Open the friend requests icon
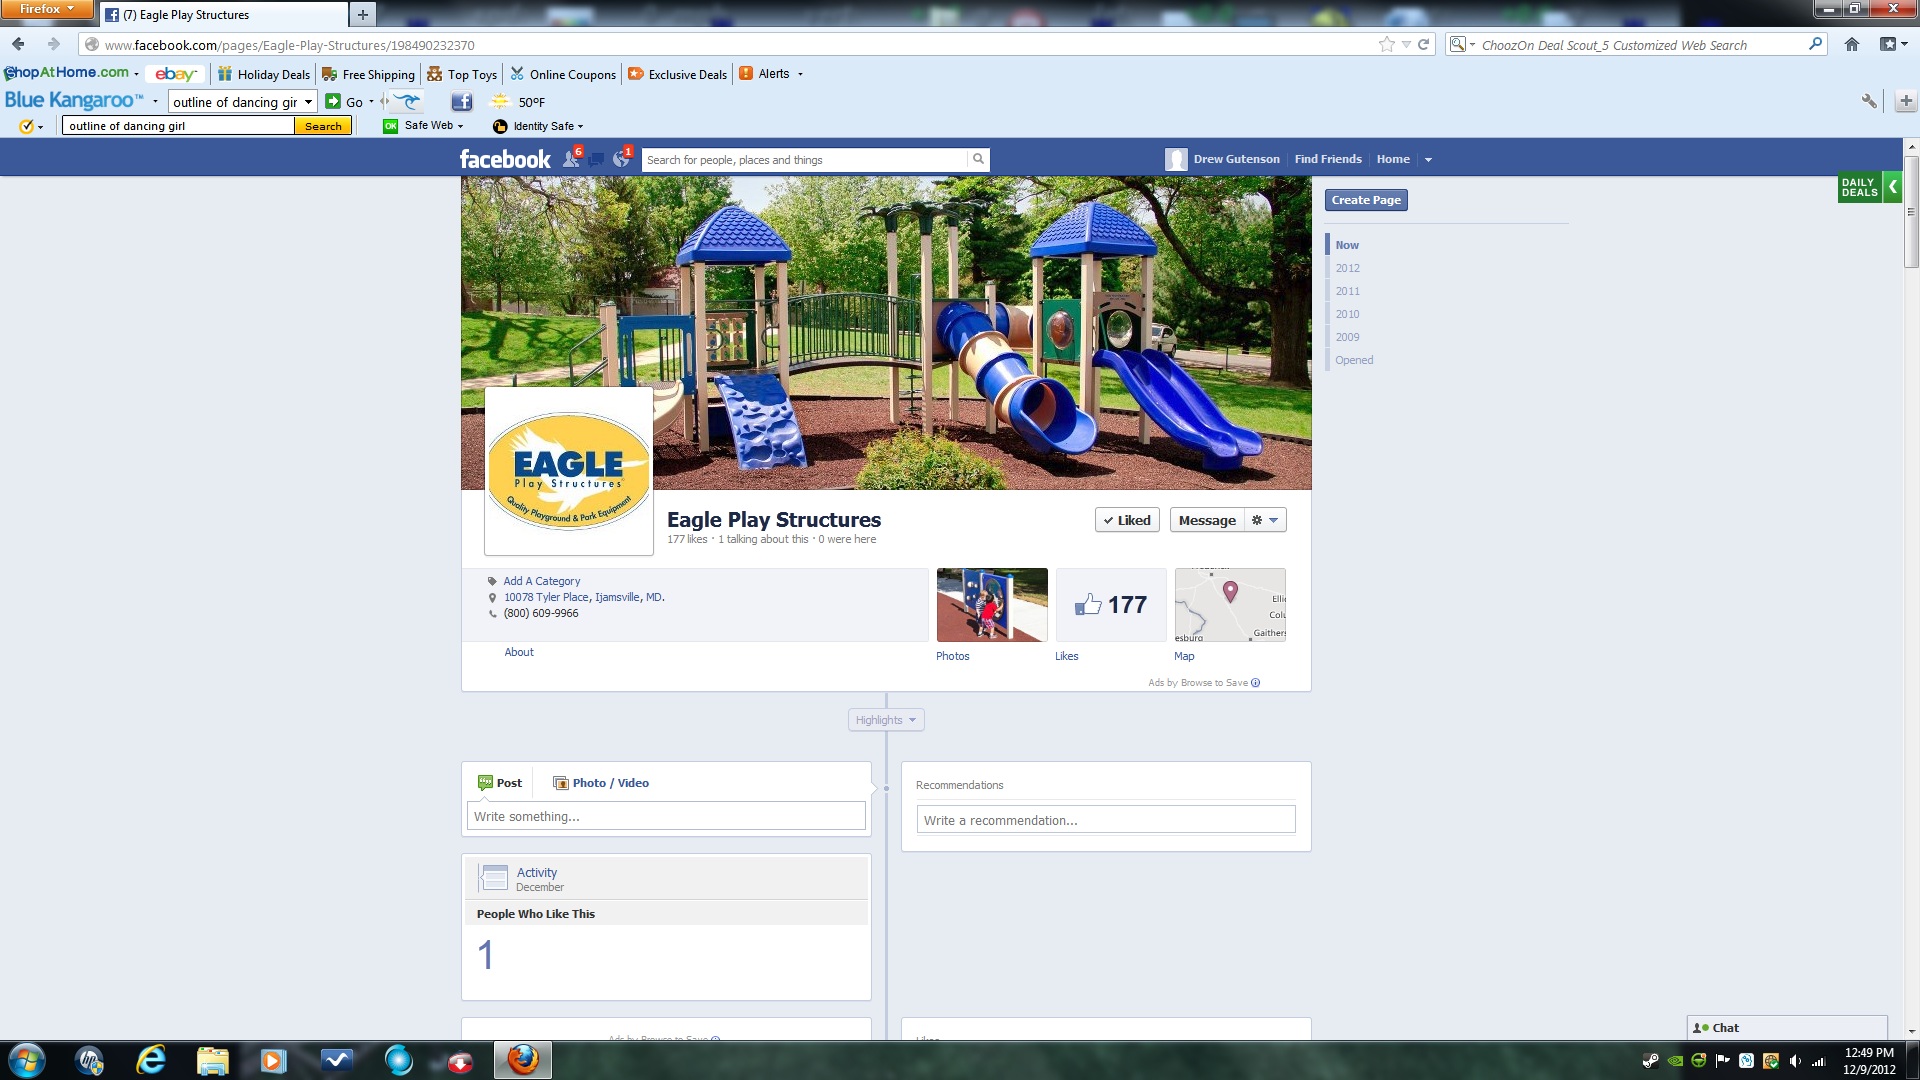Image resolution: width=1920 pixels, height=1080 pixels. (x=572, y=158)
